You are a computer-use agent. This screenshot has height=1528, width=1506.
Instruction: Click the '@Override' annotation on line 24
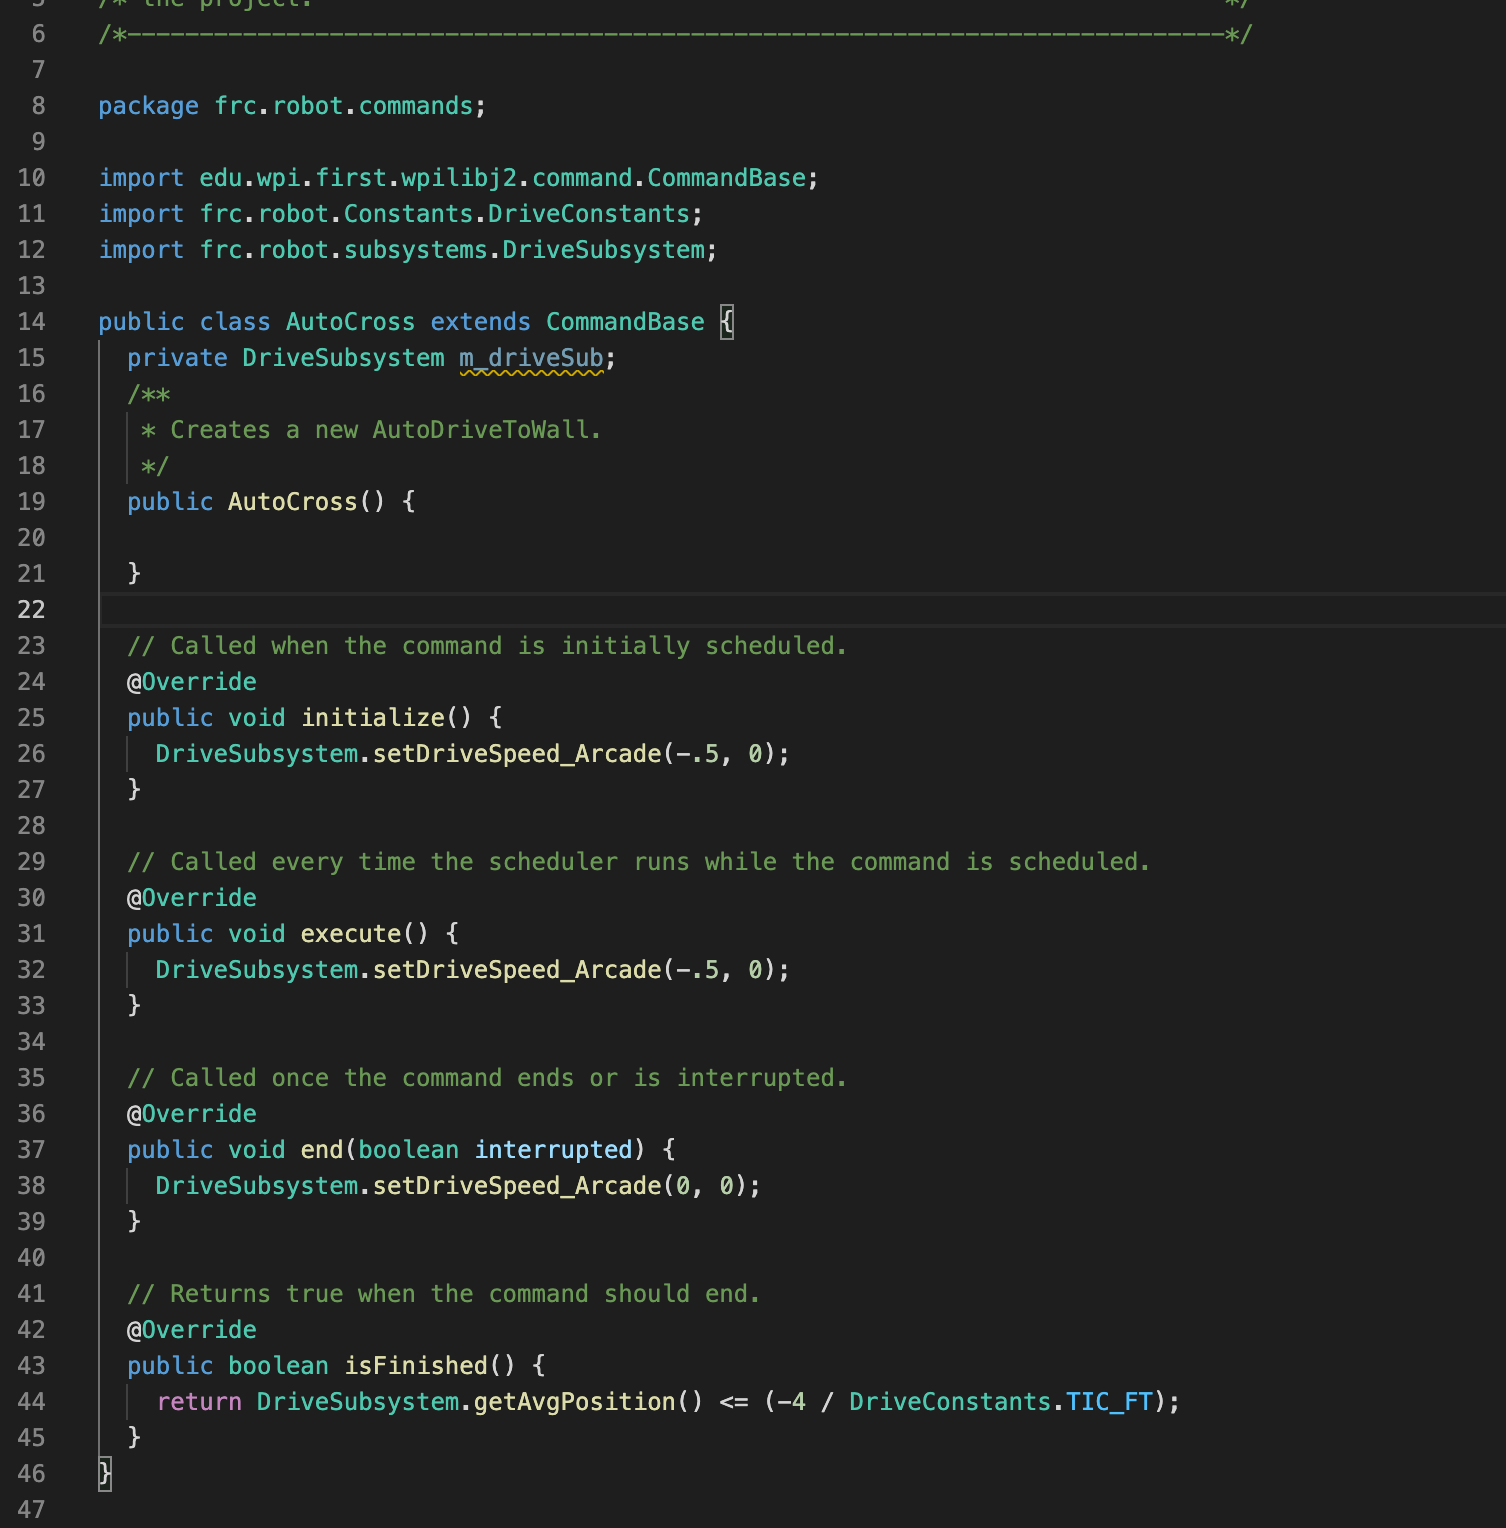click(x=192, y=682)
